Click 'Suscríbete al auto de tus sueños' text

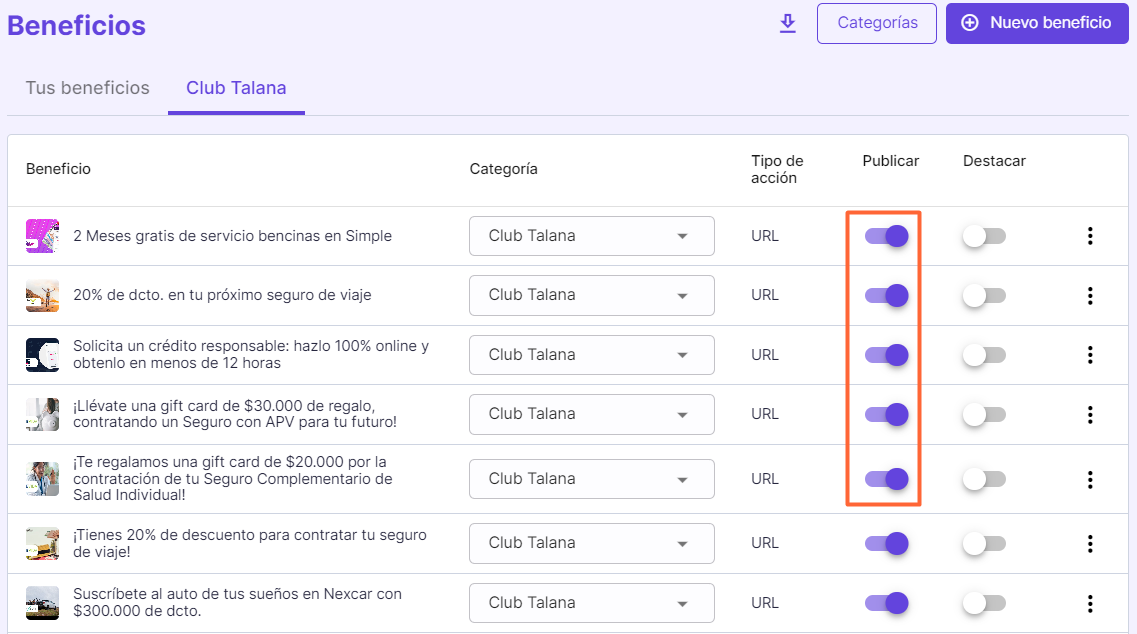click(237, 602)
